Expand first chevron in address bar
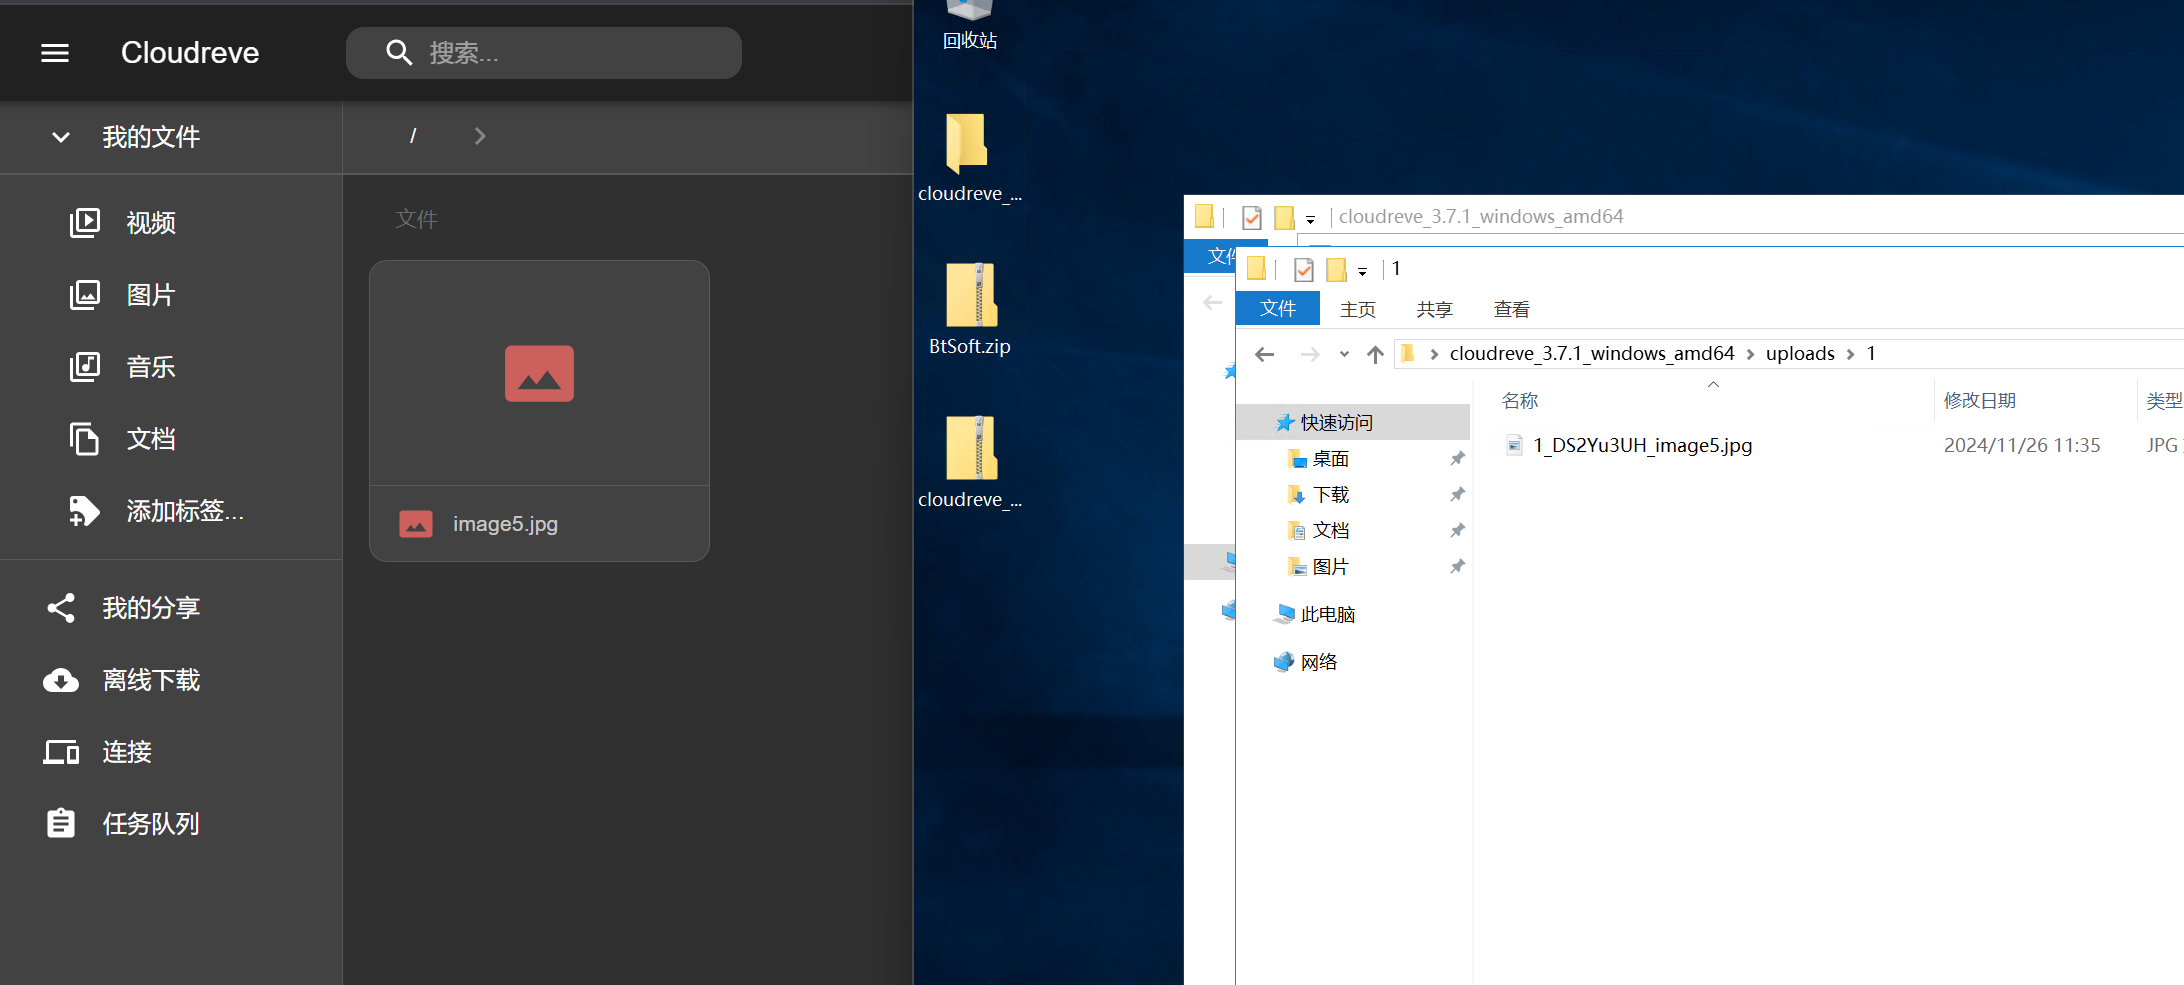Image resolution: width=2184 pixels, height=985 pixels. pos(1434,354)
